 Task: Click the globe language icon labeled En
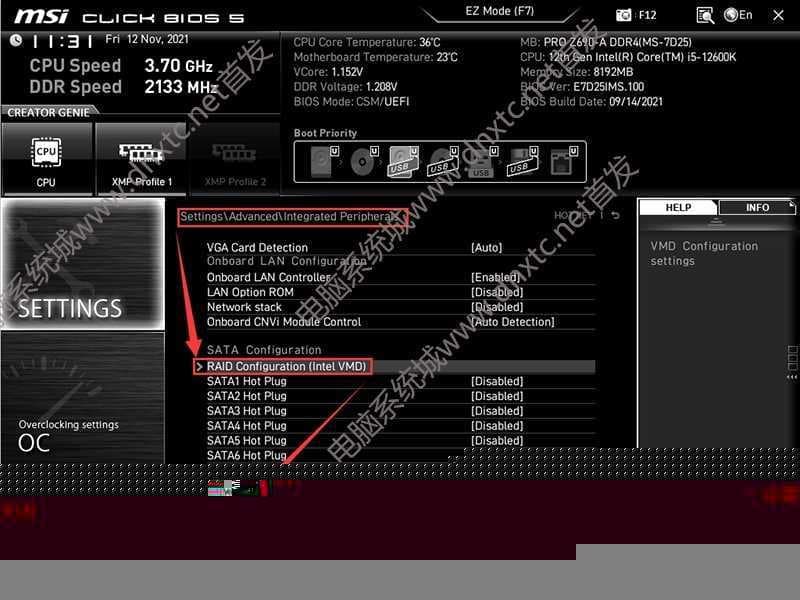tap(733, 15)
